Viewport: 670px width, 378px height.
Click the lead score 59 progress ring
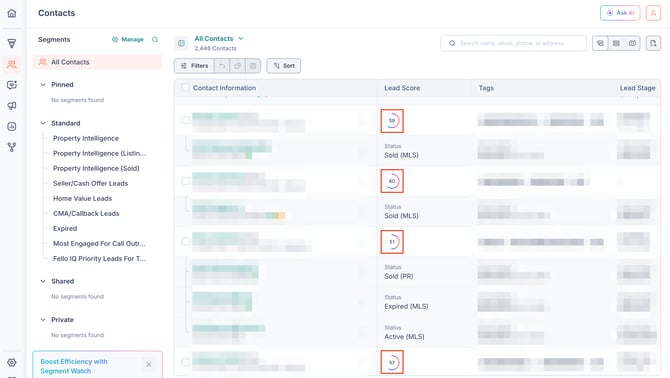(x=392, y=121)
